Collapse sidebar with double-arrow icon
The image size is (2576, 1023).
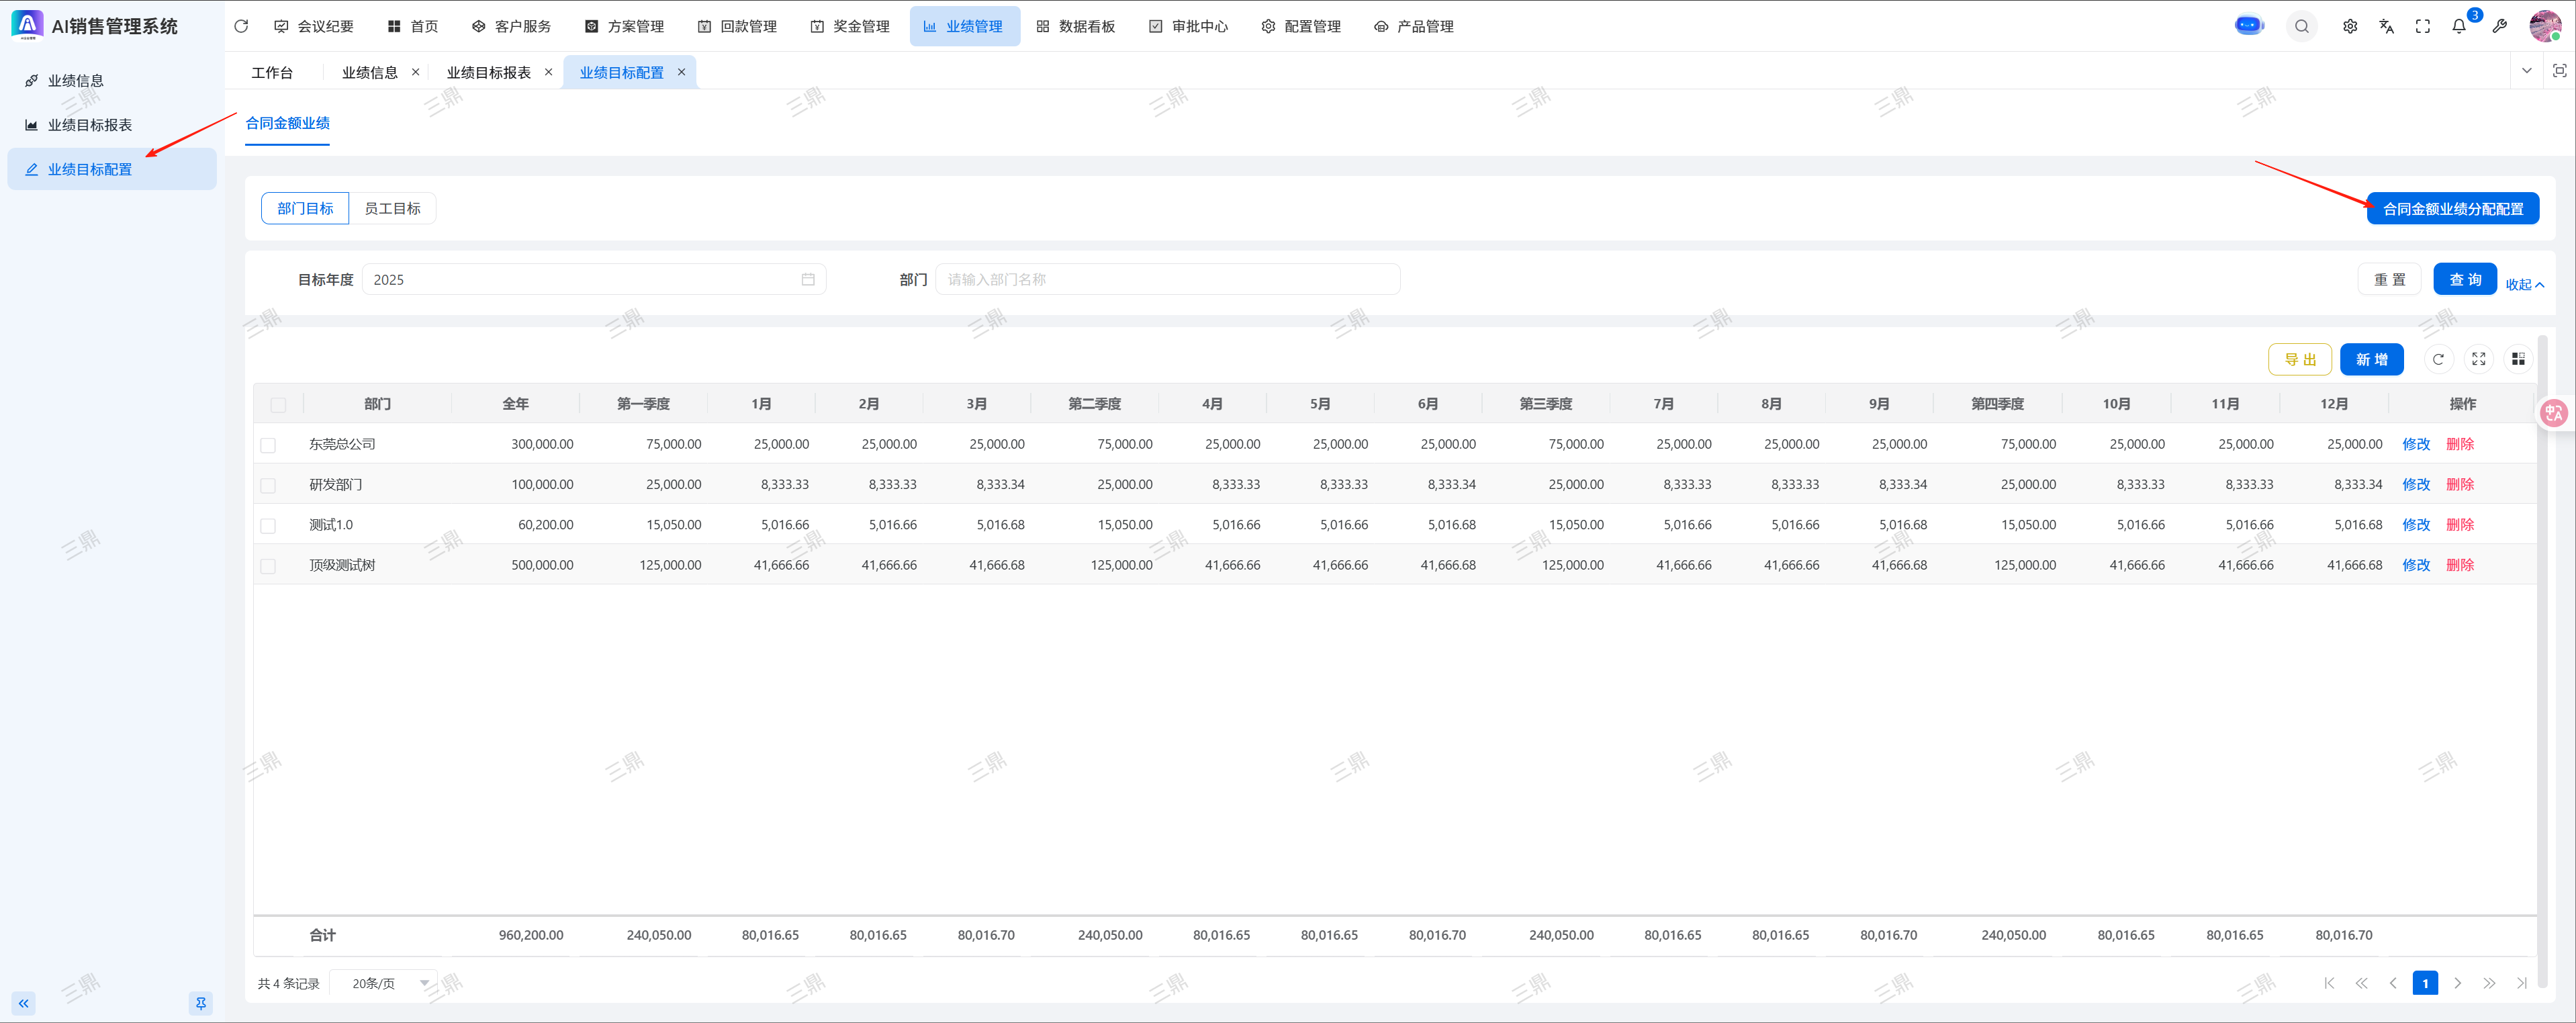[23, 1003]
